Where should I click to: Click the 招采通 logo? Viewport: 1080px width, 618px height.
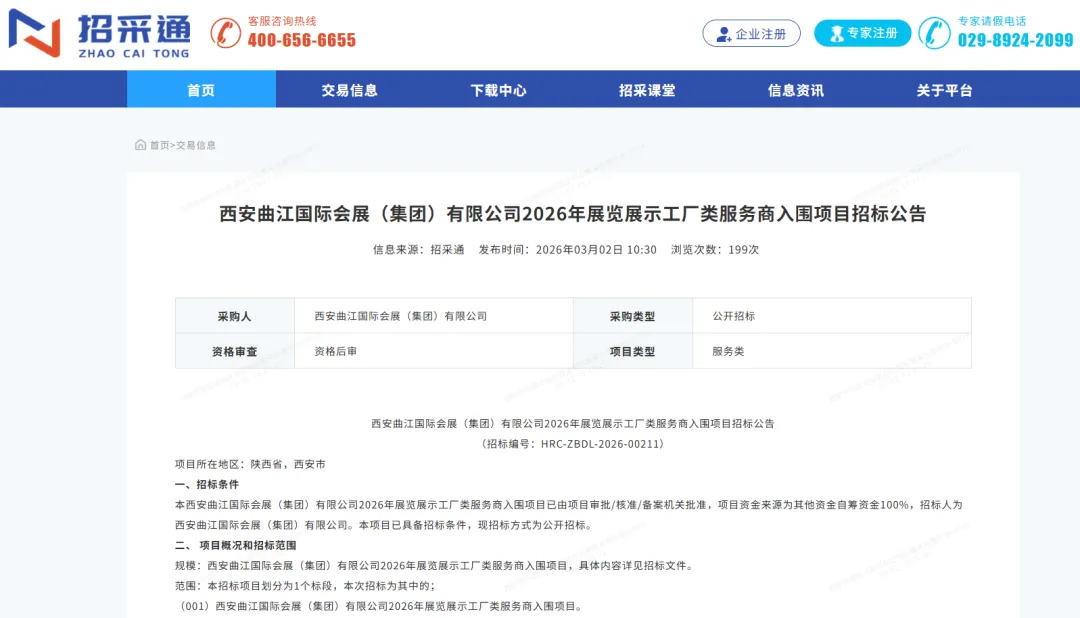pos(99,33)
